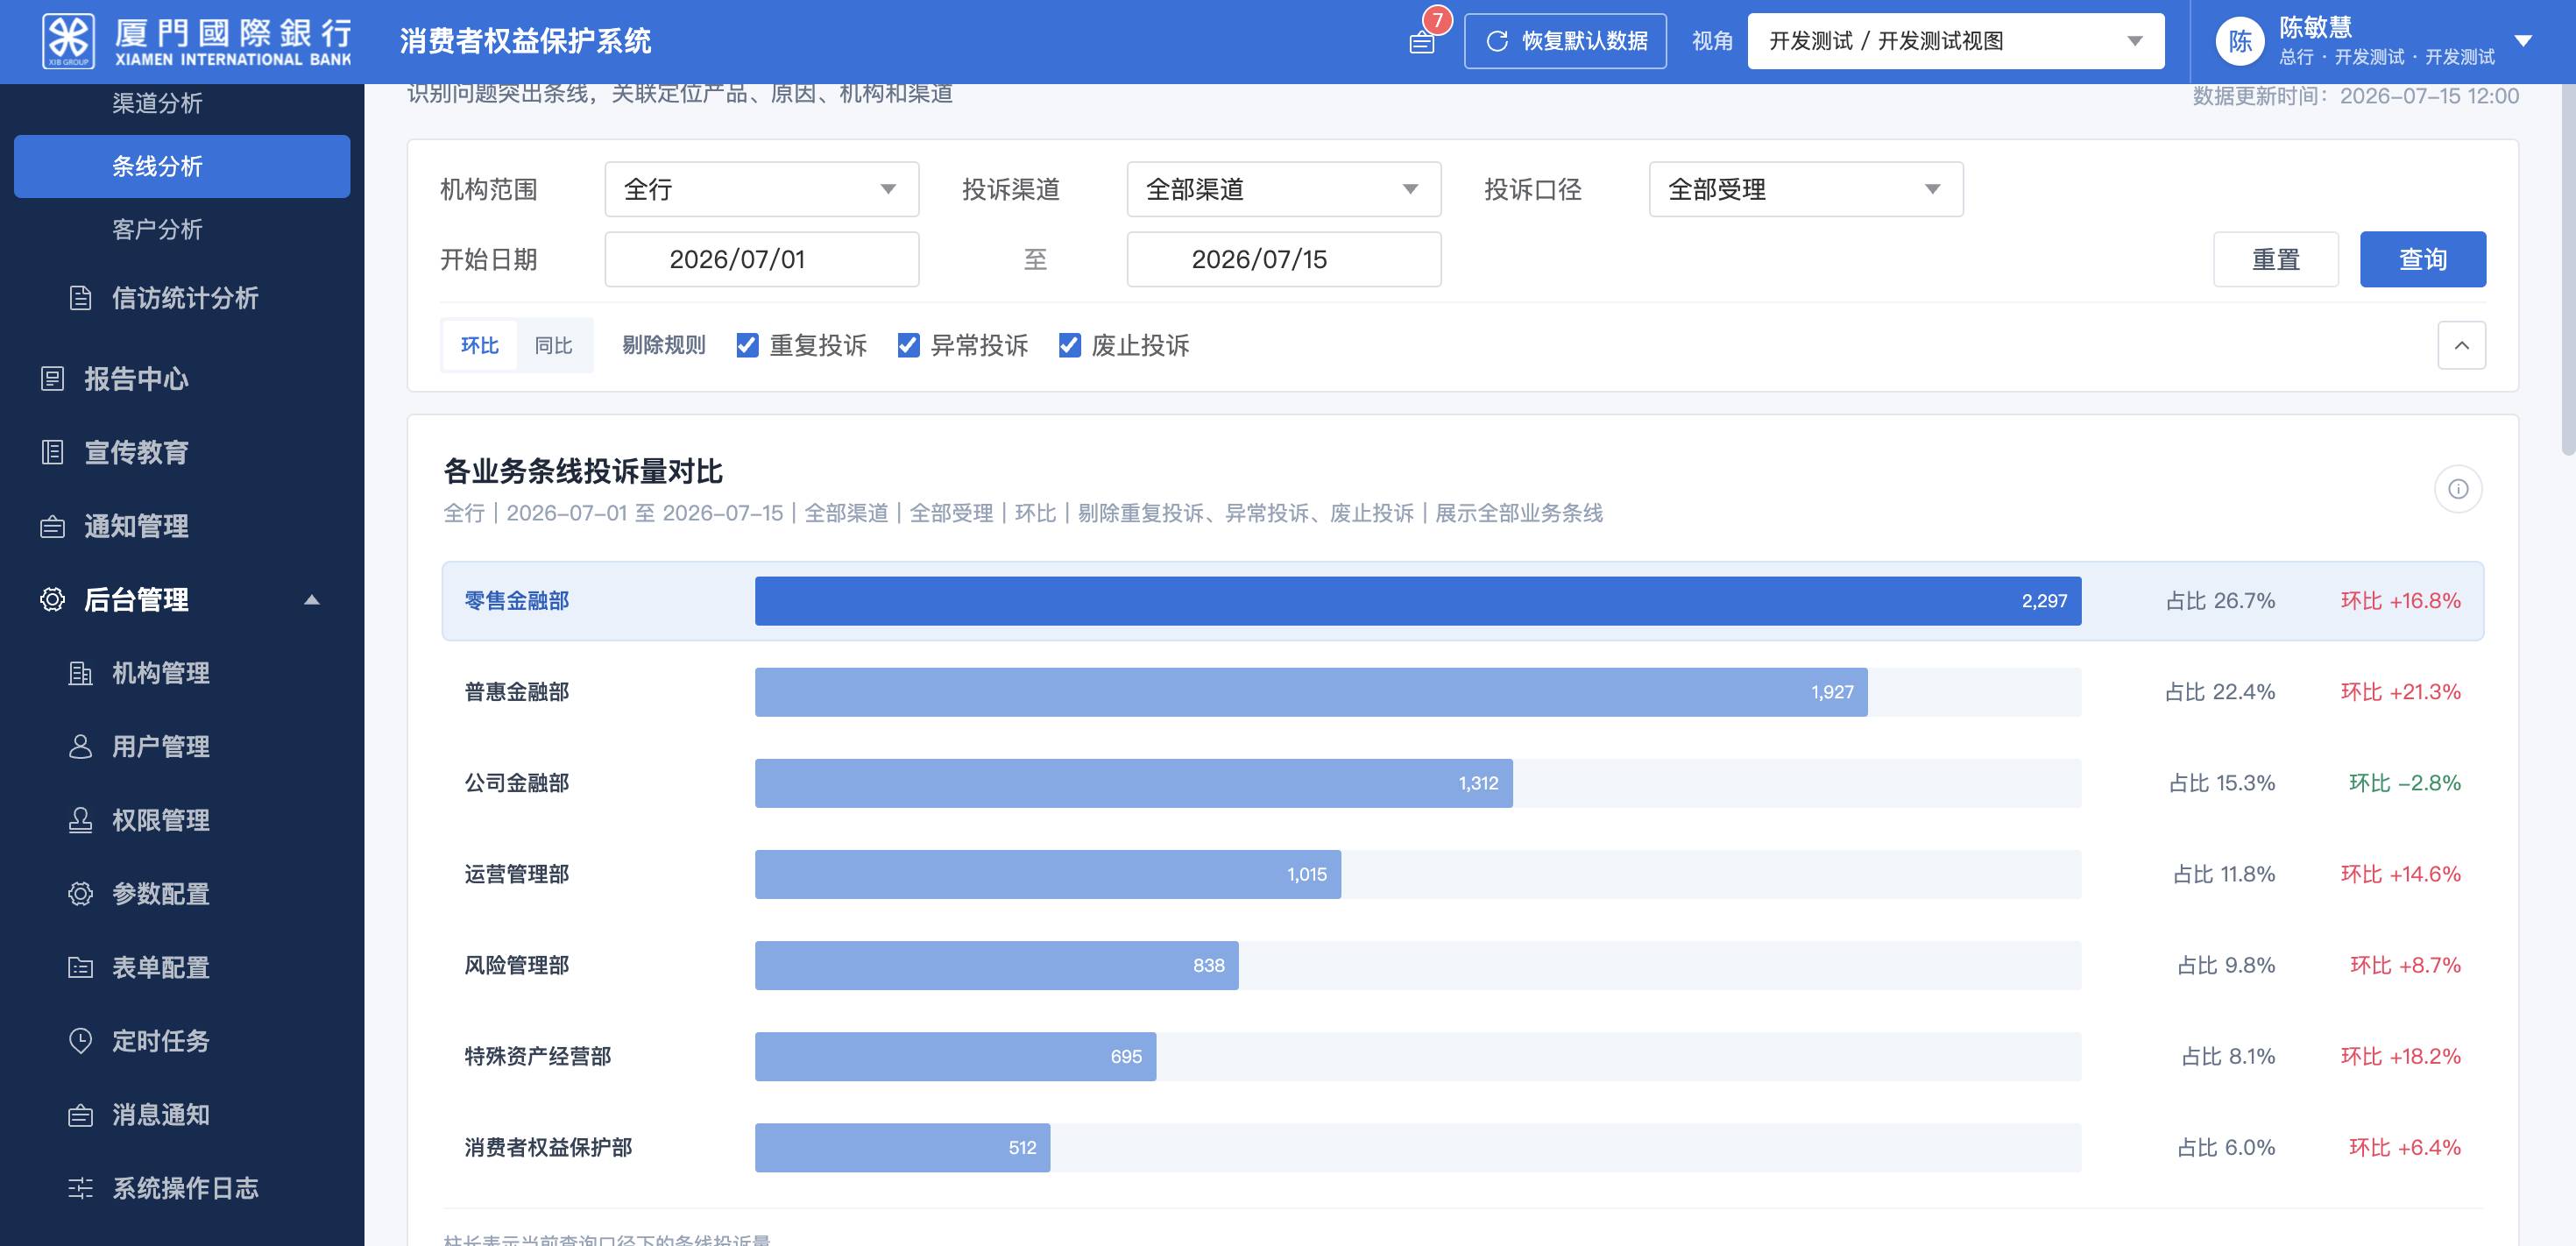Viewport: 2576px width, 1246px height.
Task: Click the 重置 button
Action: point(2276,259)
